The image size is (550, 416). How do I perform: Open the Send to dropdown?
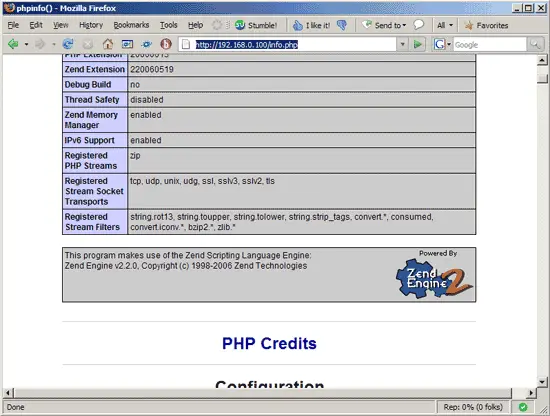(384, 25)
